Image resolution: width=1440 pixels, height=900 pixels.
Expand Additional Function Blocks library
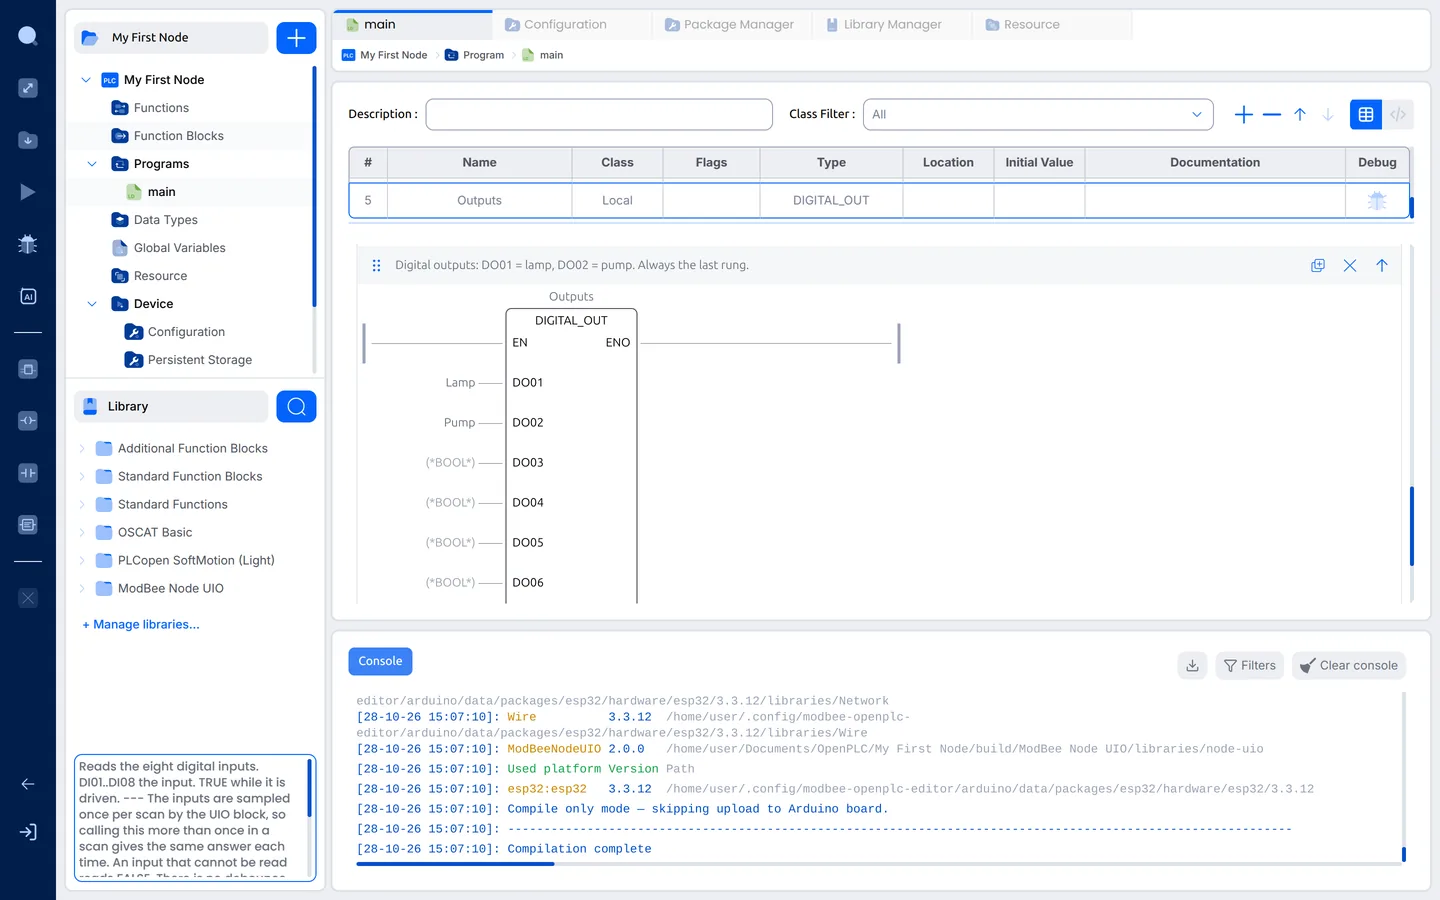point(82,448)
